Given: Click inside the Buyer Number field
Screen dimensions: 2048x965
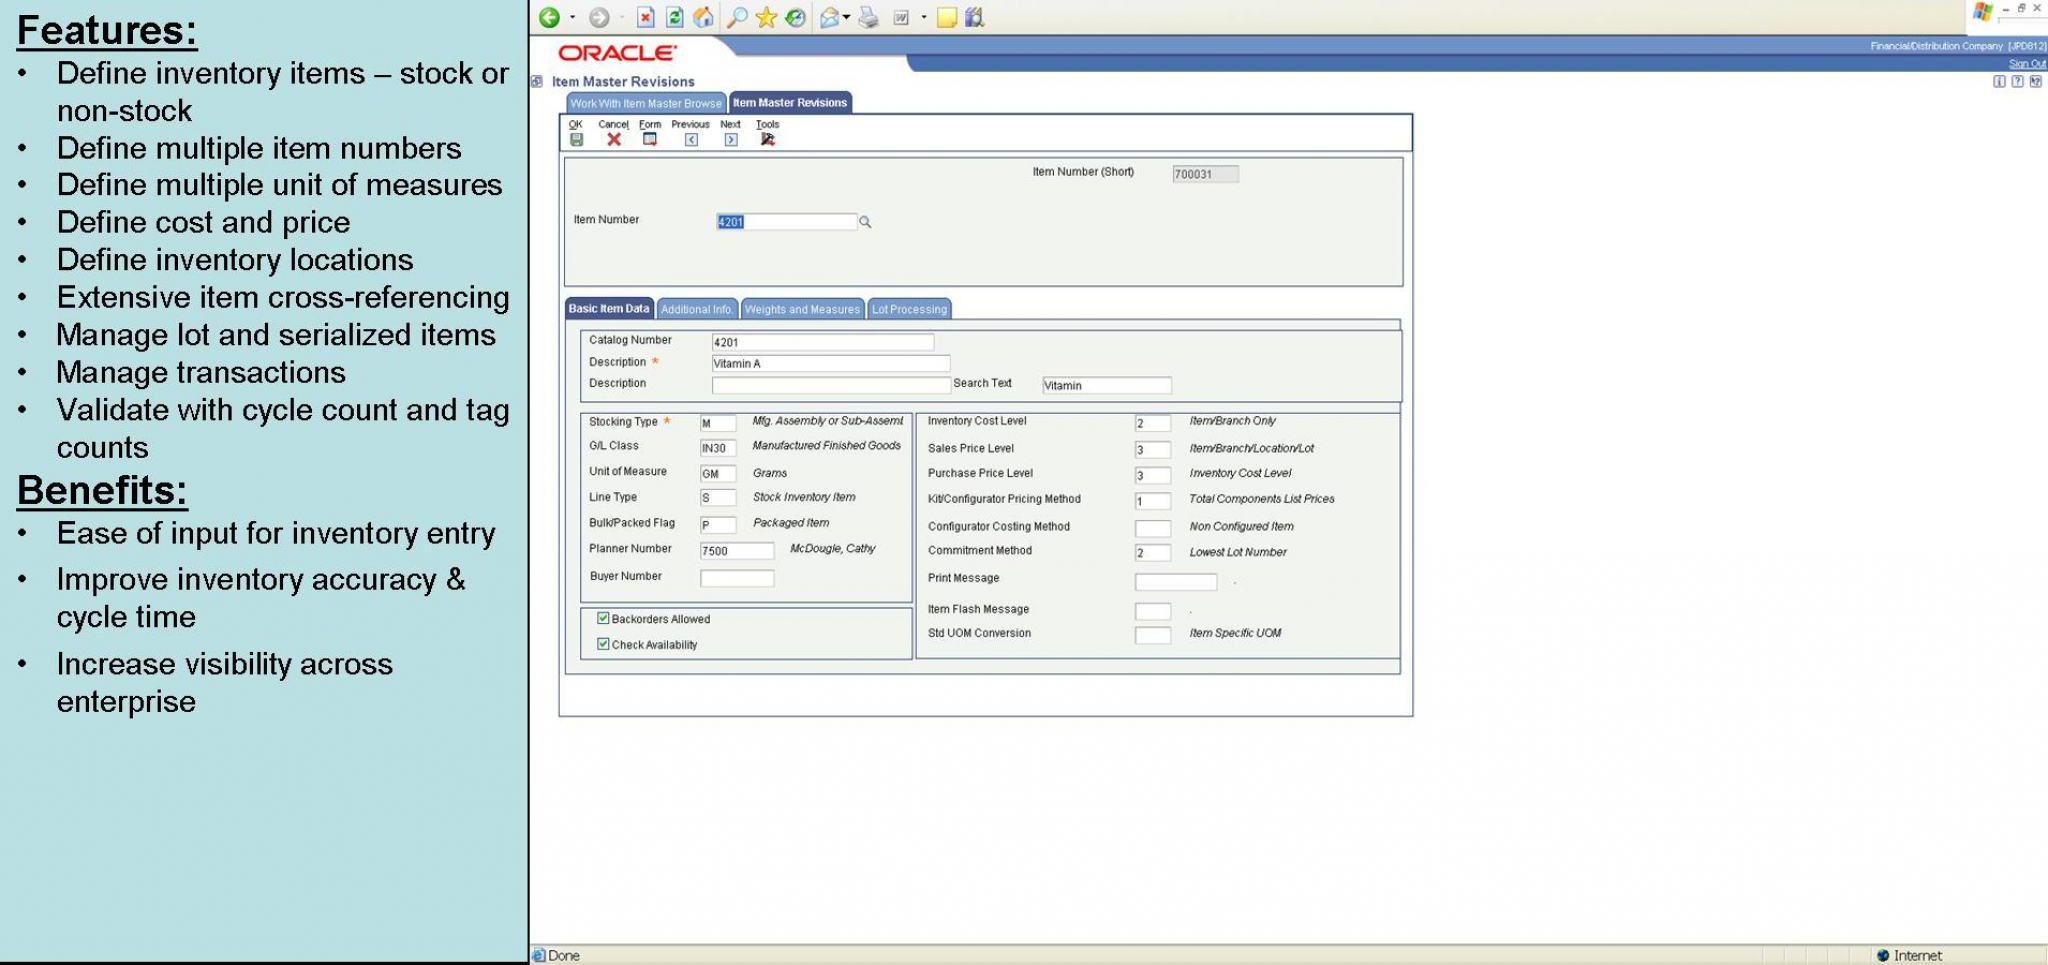Looking at the screenshot, I should pyautogui.click(x=736, y=577).
